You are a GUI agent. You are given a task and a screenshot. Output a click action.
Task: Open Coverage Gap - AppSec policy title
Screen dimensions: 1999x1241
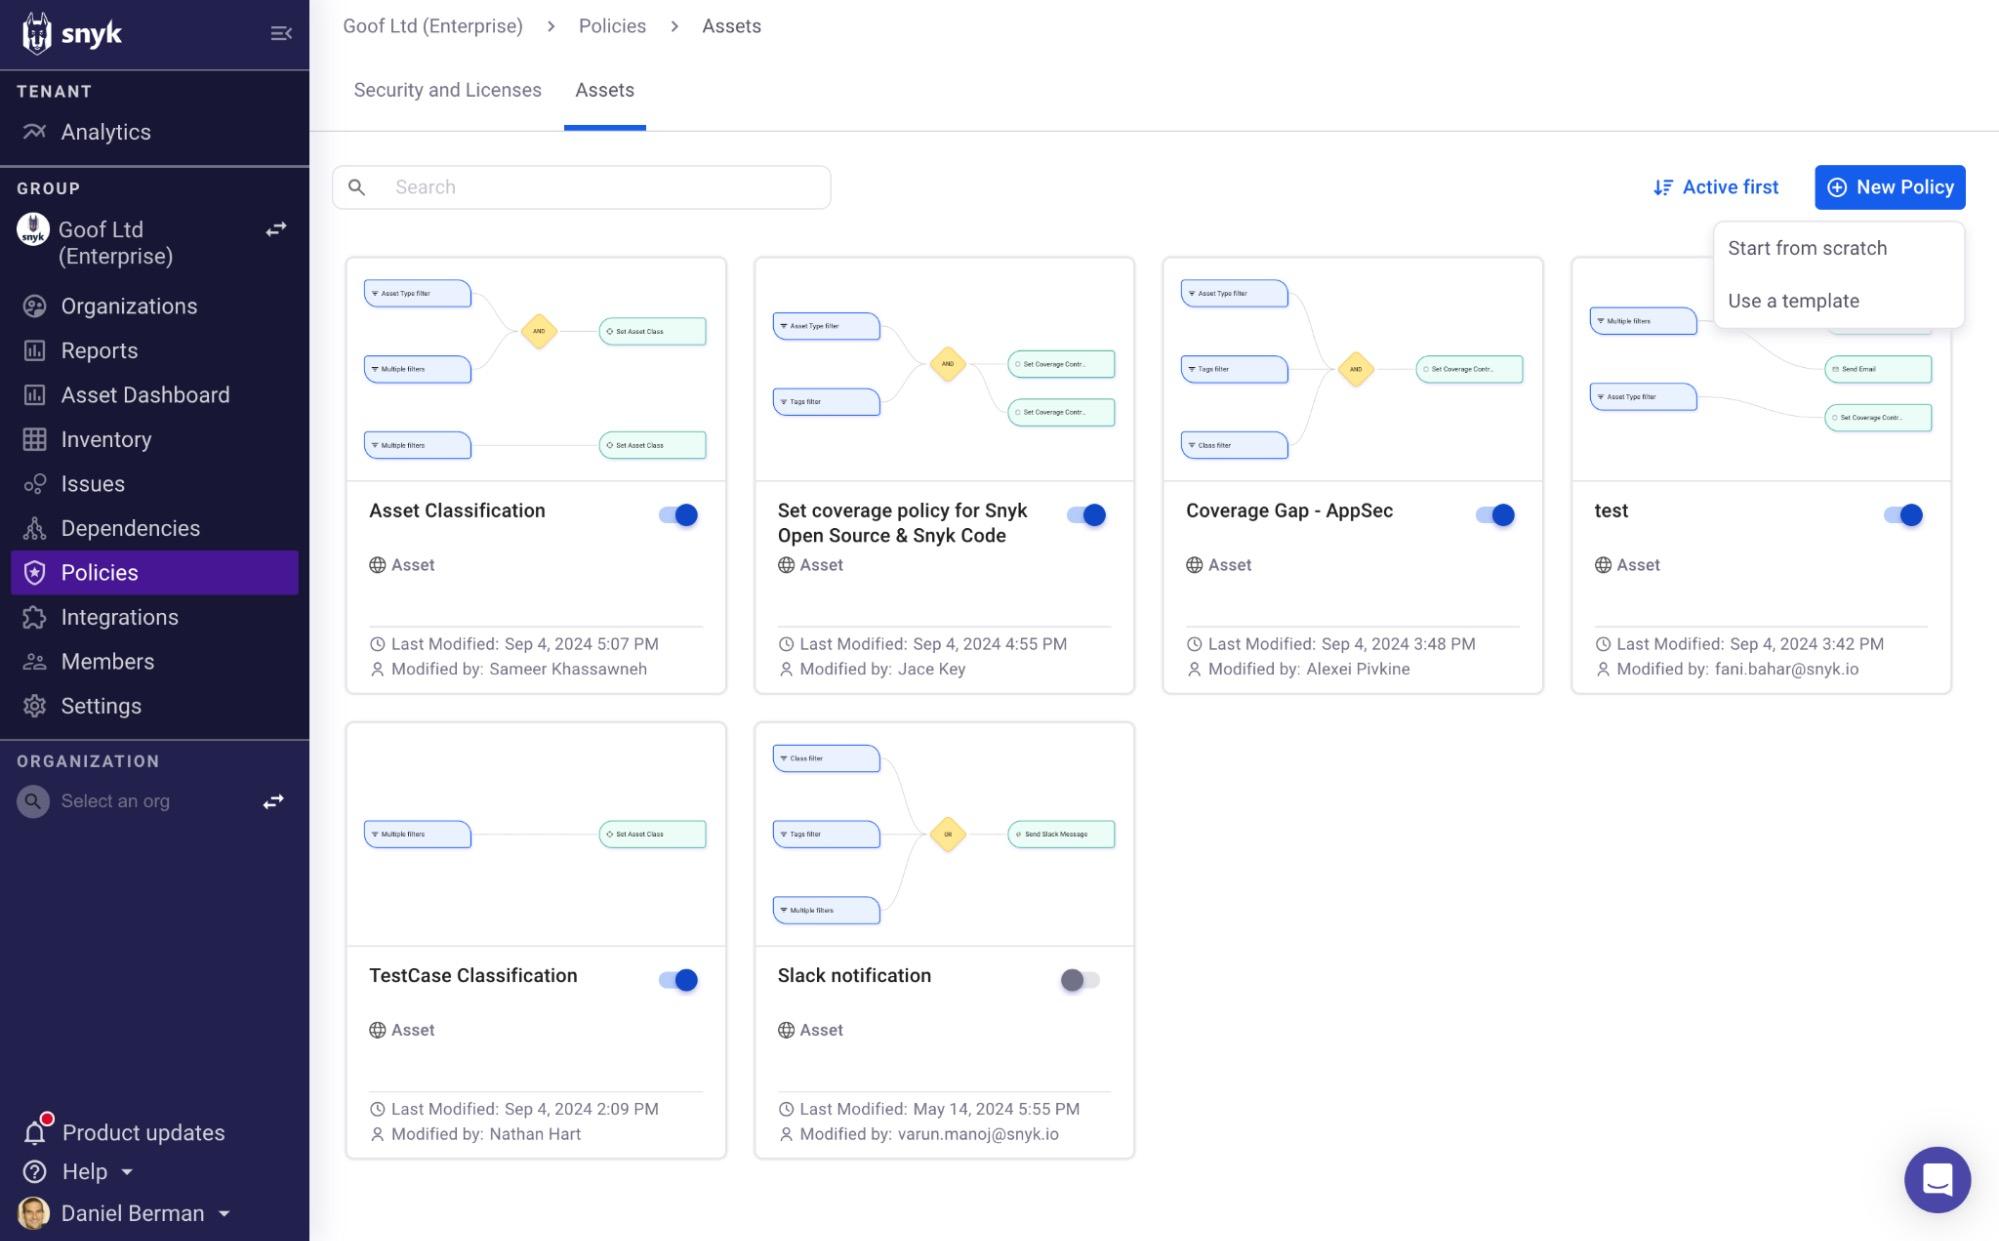tap(1289, 511)
